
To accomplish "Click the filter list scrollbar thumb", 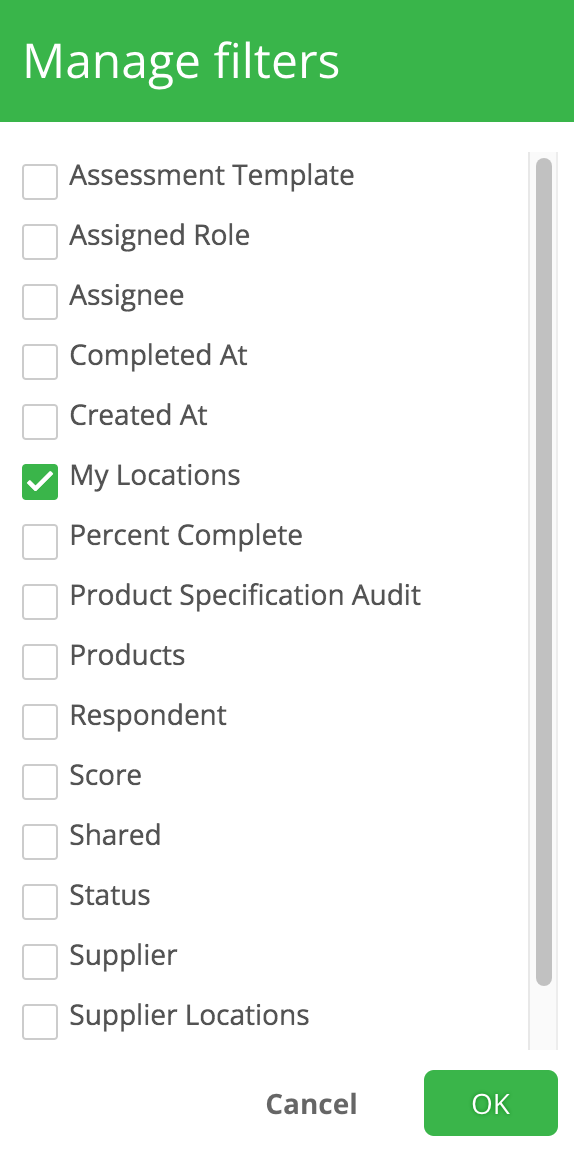I will pyautogui.click(x=544, y=572).
